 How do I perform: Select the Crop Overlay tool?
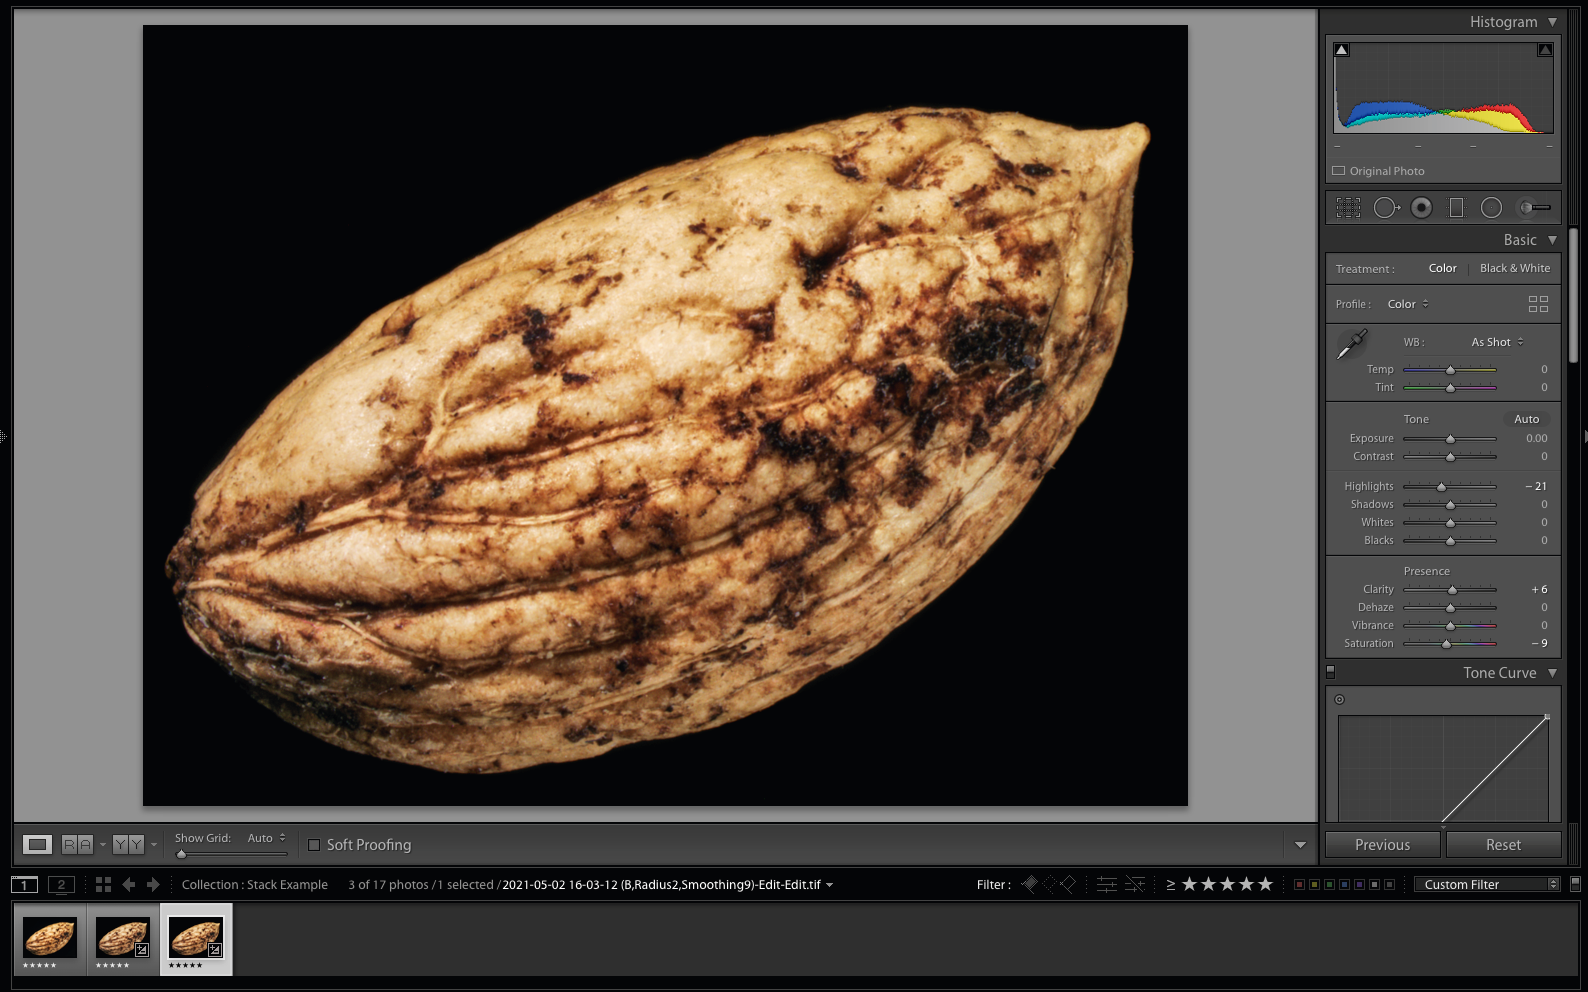click(1348, 208)
